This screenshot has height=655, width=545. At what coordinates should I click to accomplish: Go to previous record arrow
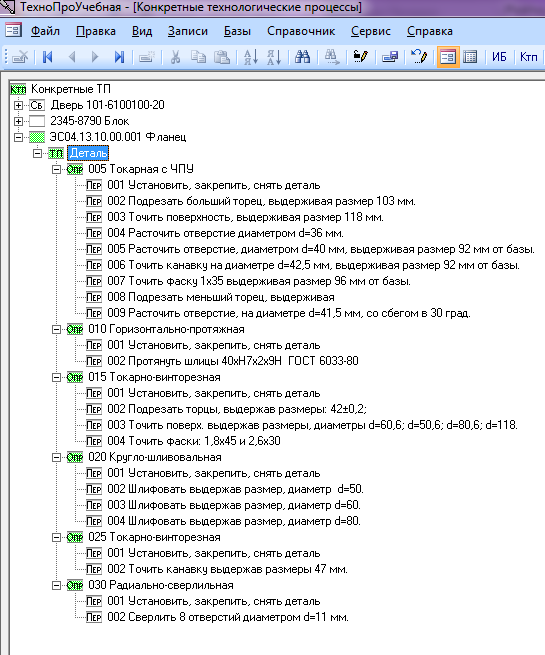[71, 56]
